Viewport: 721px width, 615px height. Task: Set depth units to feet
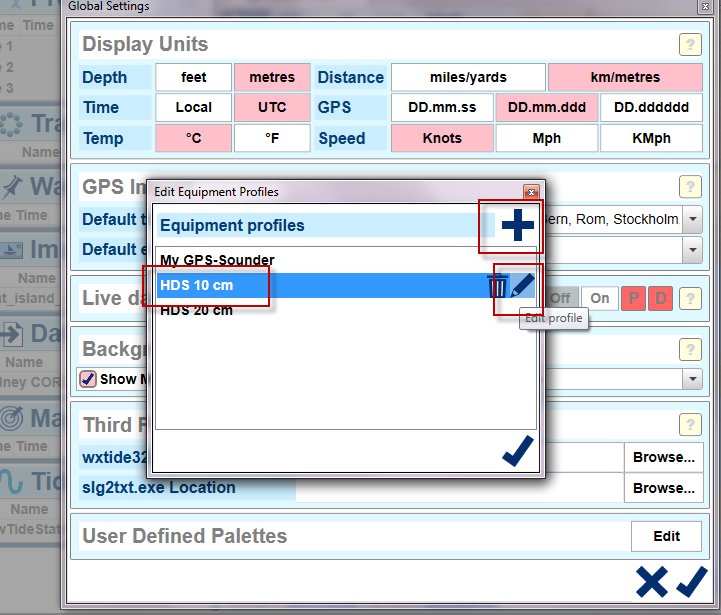[193, 77]
